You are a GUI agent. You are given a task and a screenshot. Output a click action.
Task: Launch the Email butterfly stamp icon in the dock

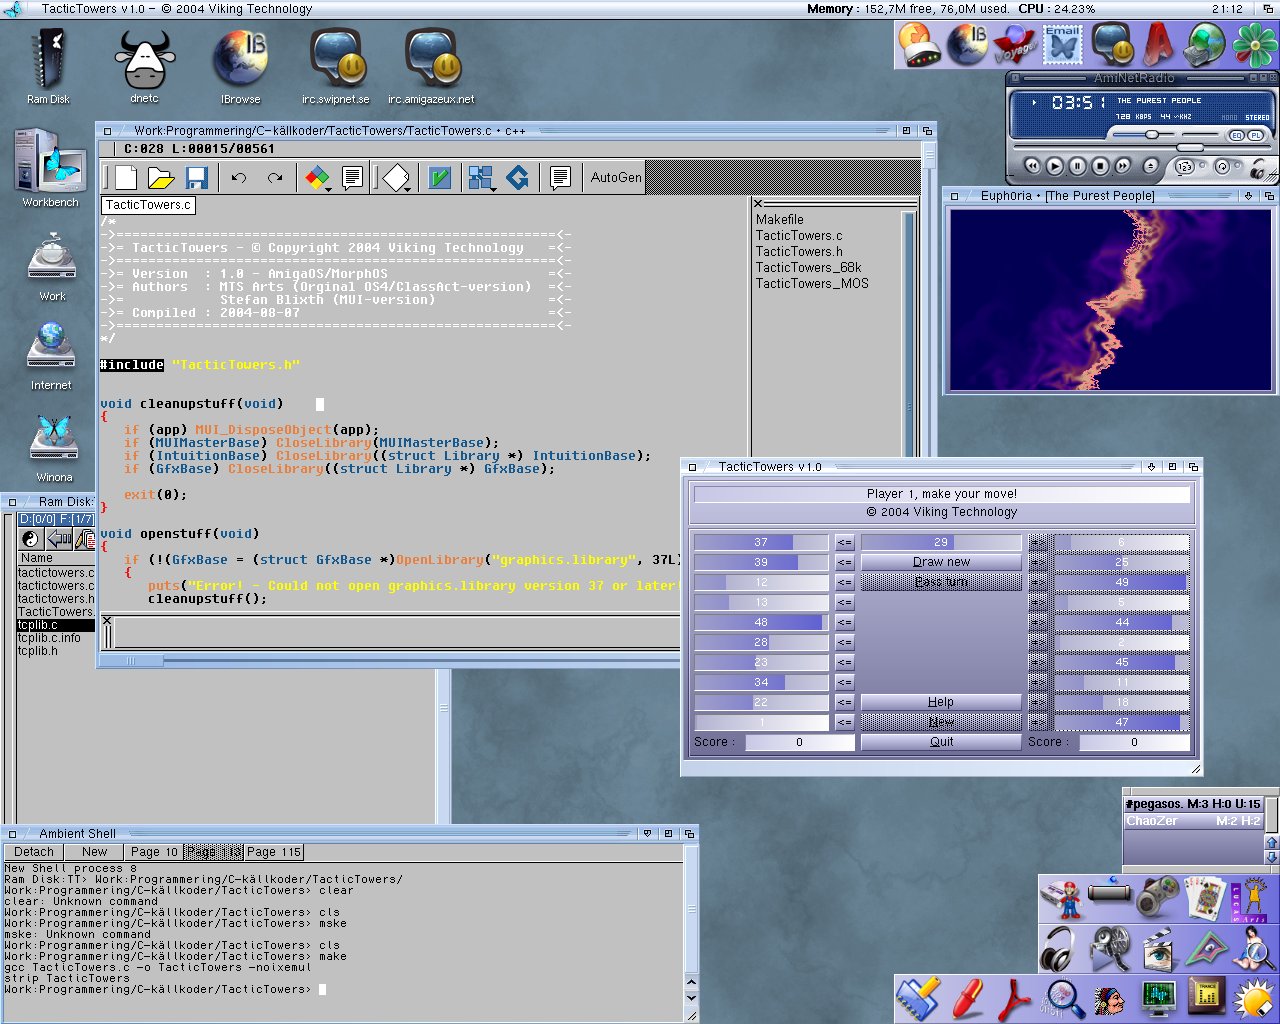coord(1062,45)
